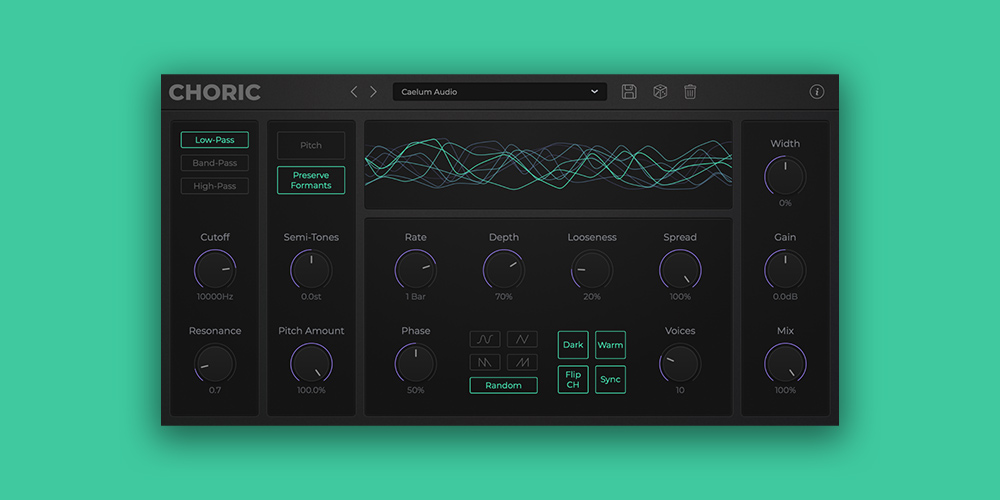Toggle the Dark mode button

click(573, 345)
